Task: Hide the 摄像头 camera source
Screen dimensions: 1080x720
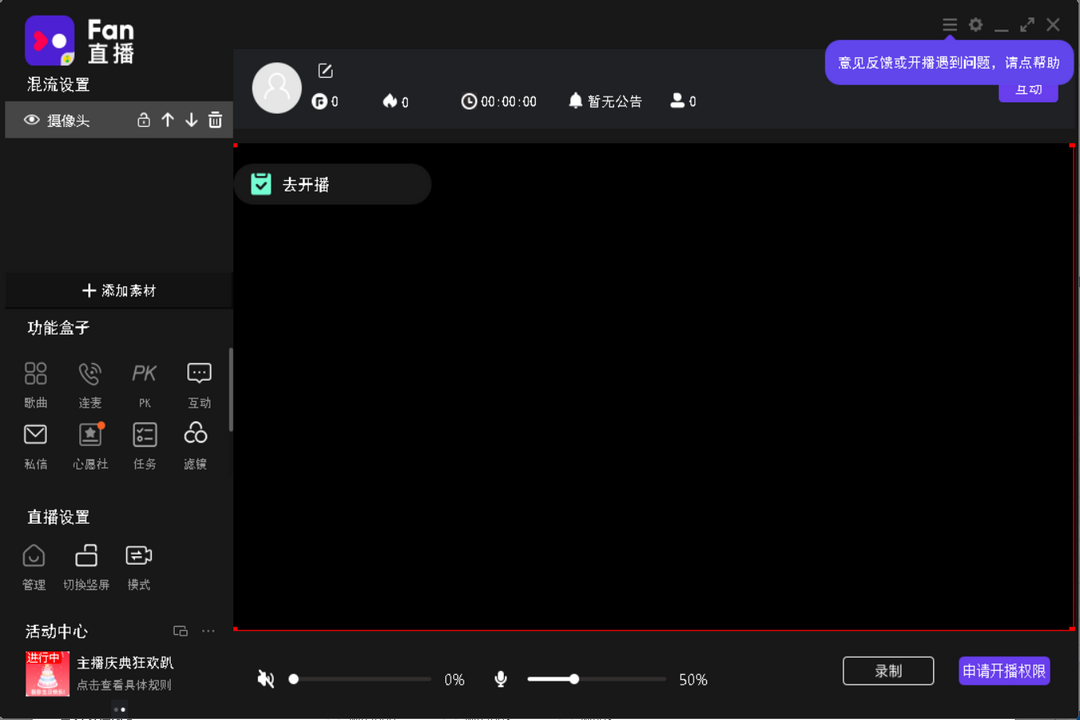Action: coord(30,119)
